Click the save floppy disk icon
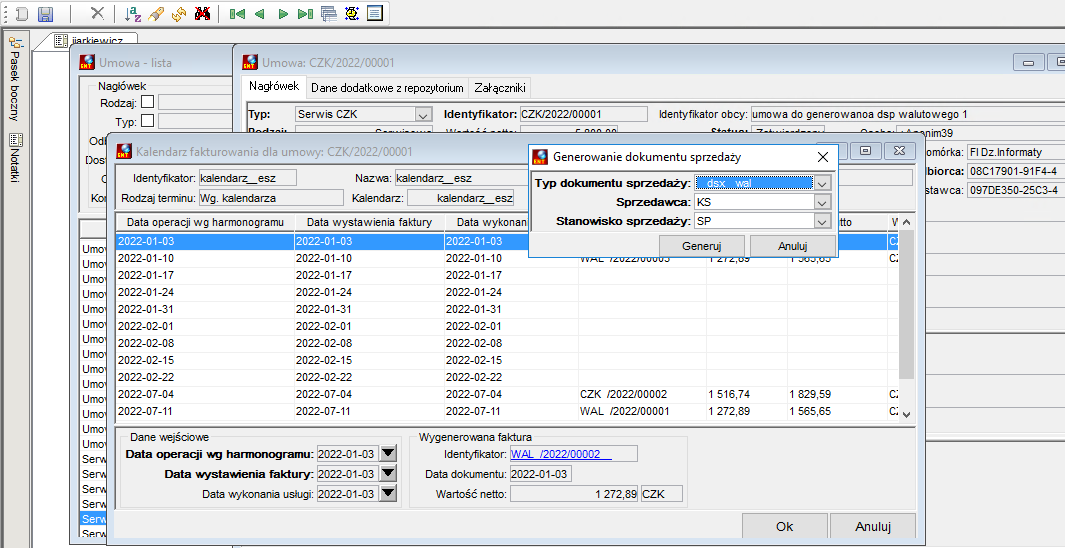The height and width of the screenshot is (548, 1065). [46, 14]
